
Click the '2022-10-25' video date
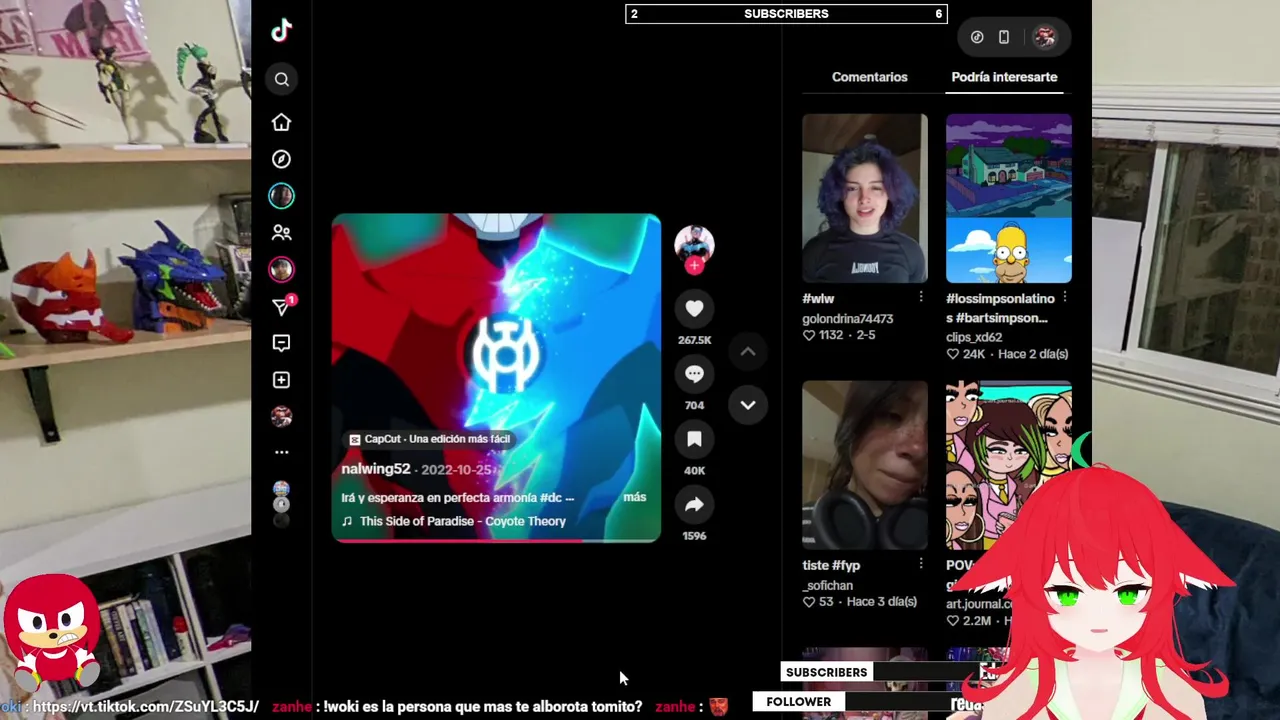click(x=457, y=470)
